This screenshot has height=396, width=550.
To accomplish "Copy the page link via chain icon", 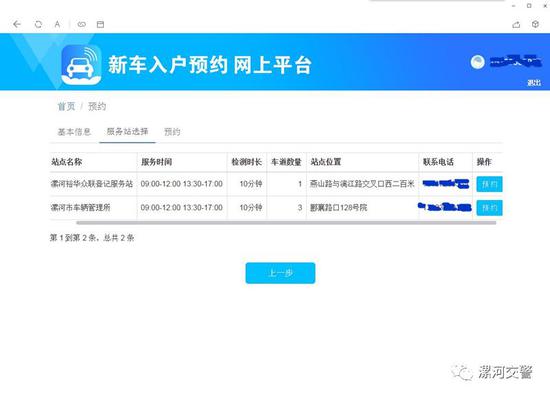I will [x=82, y=24].
